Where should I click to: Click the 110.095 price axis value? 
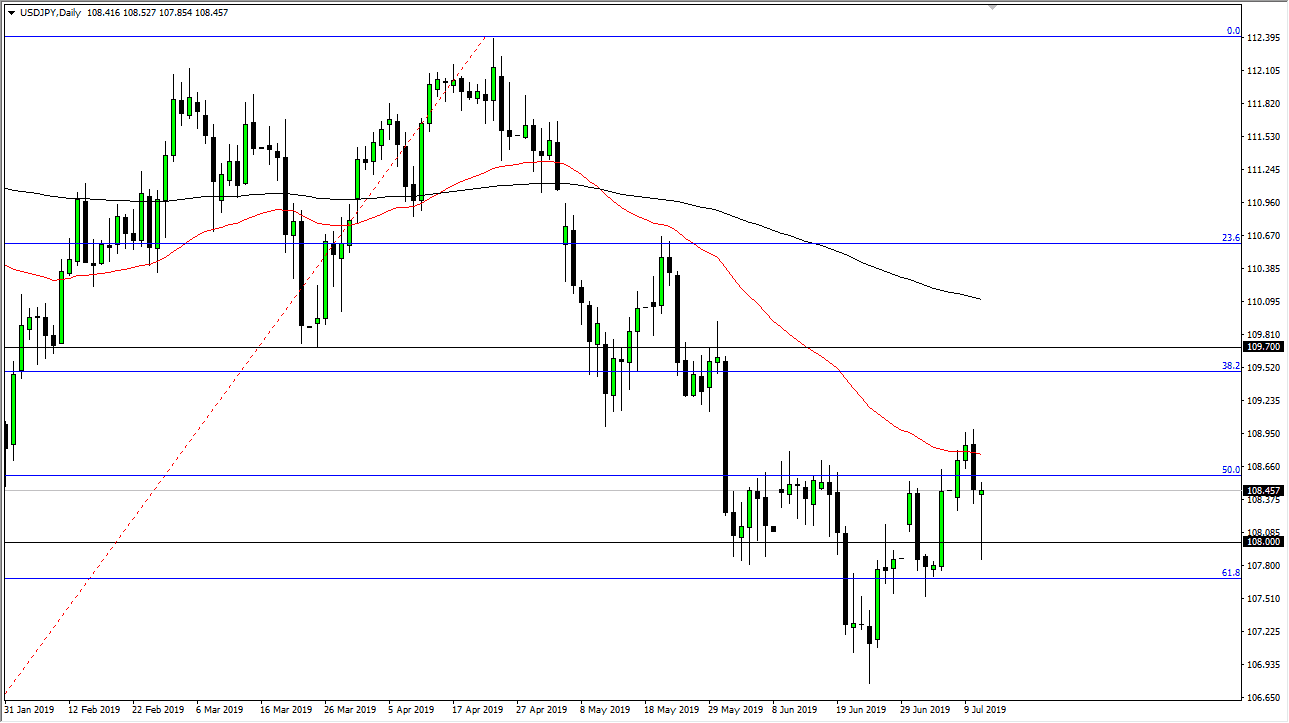[1265, 302]
